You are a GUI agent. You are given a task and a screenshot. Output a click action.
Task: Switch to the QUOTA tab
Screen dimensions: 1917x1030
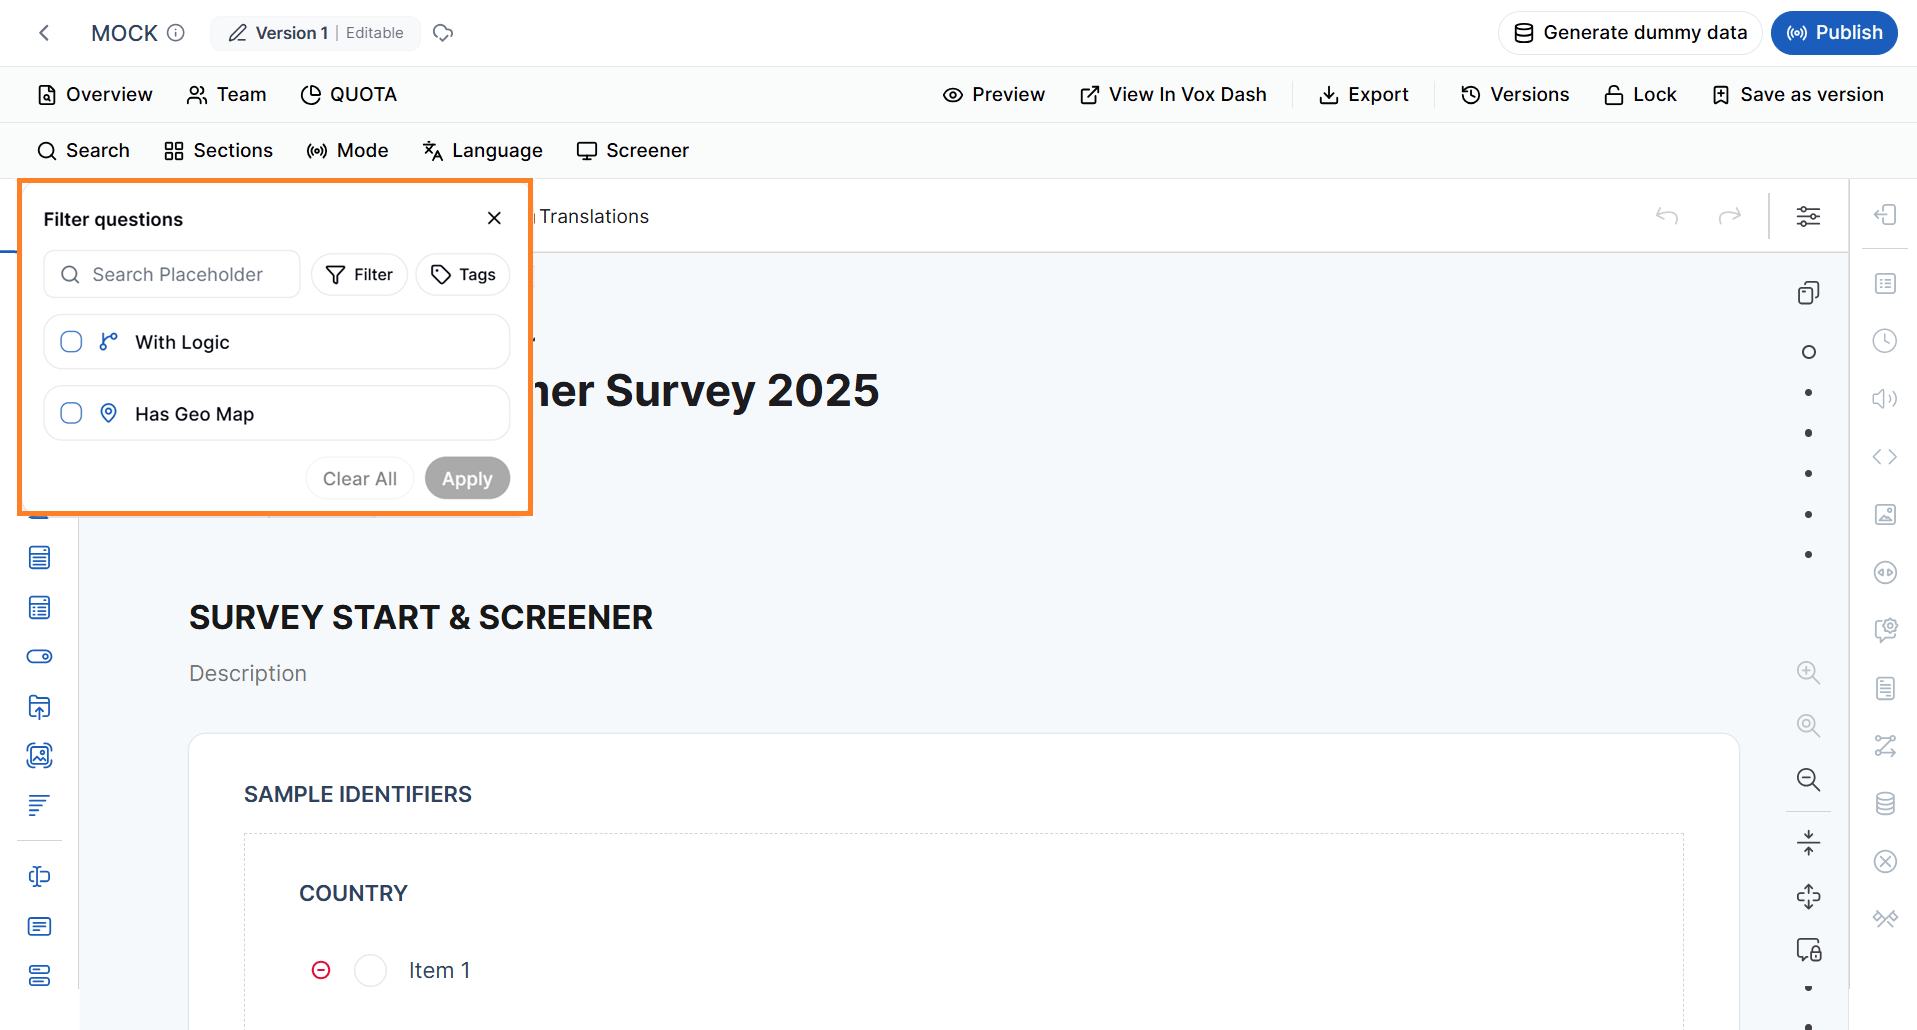pyautogui.click(x=349, y=94)
